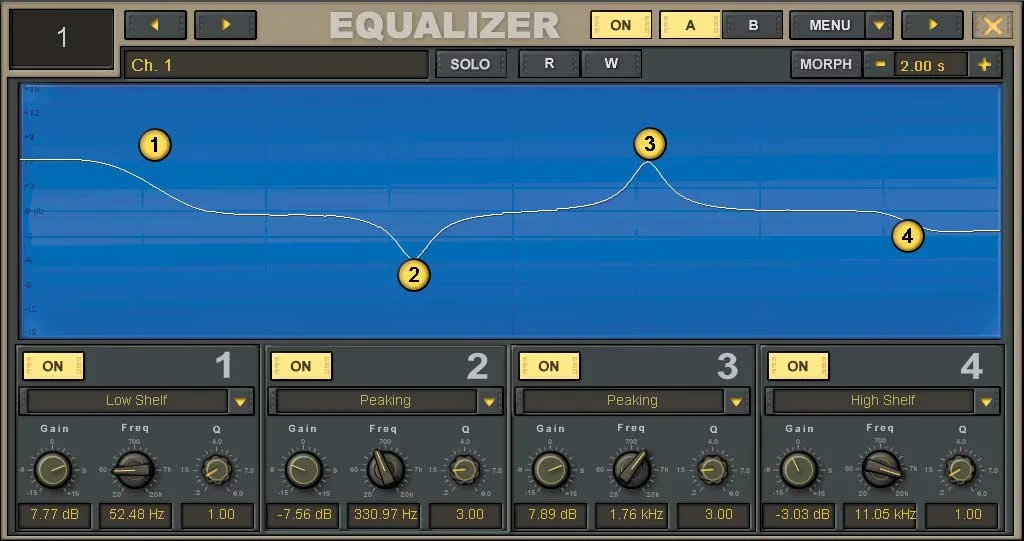
Task: Click band 3 Freq knob
Action: [x=632, y=470]
